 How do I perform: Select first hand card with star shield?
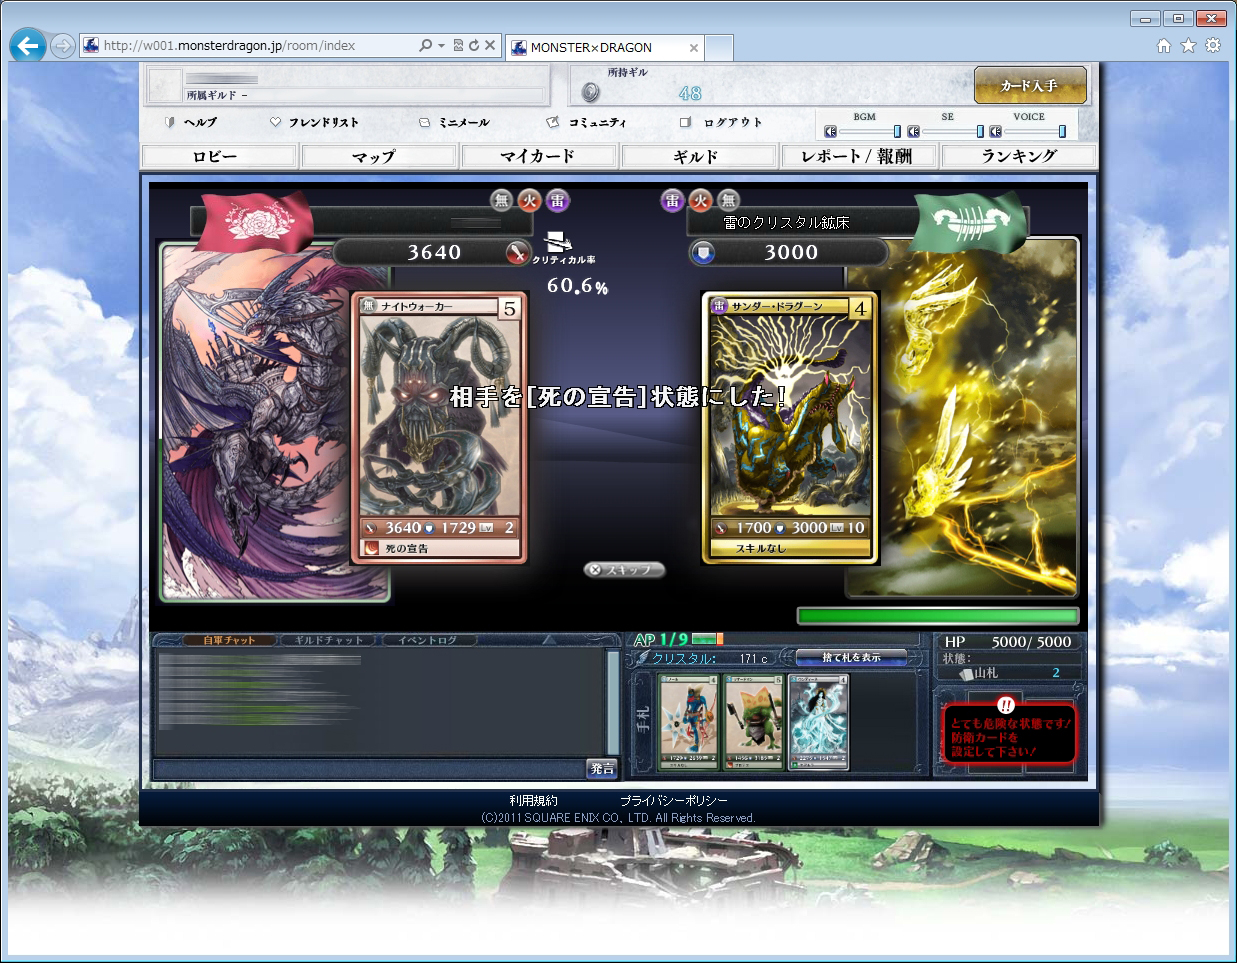[x=689, y=722]
